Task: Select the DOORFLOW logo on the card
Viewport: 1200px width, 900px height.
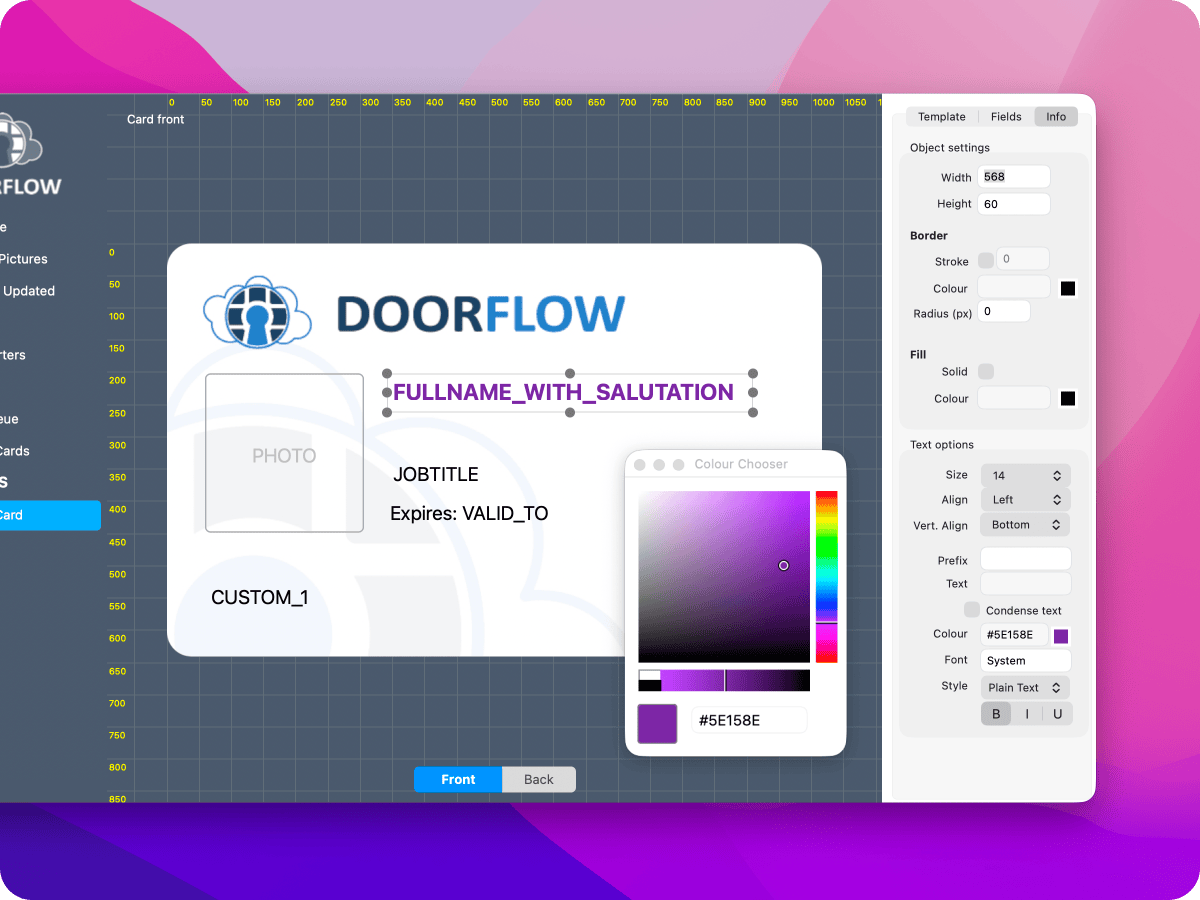Action: [x=414, y=313]
